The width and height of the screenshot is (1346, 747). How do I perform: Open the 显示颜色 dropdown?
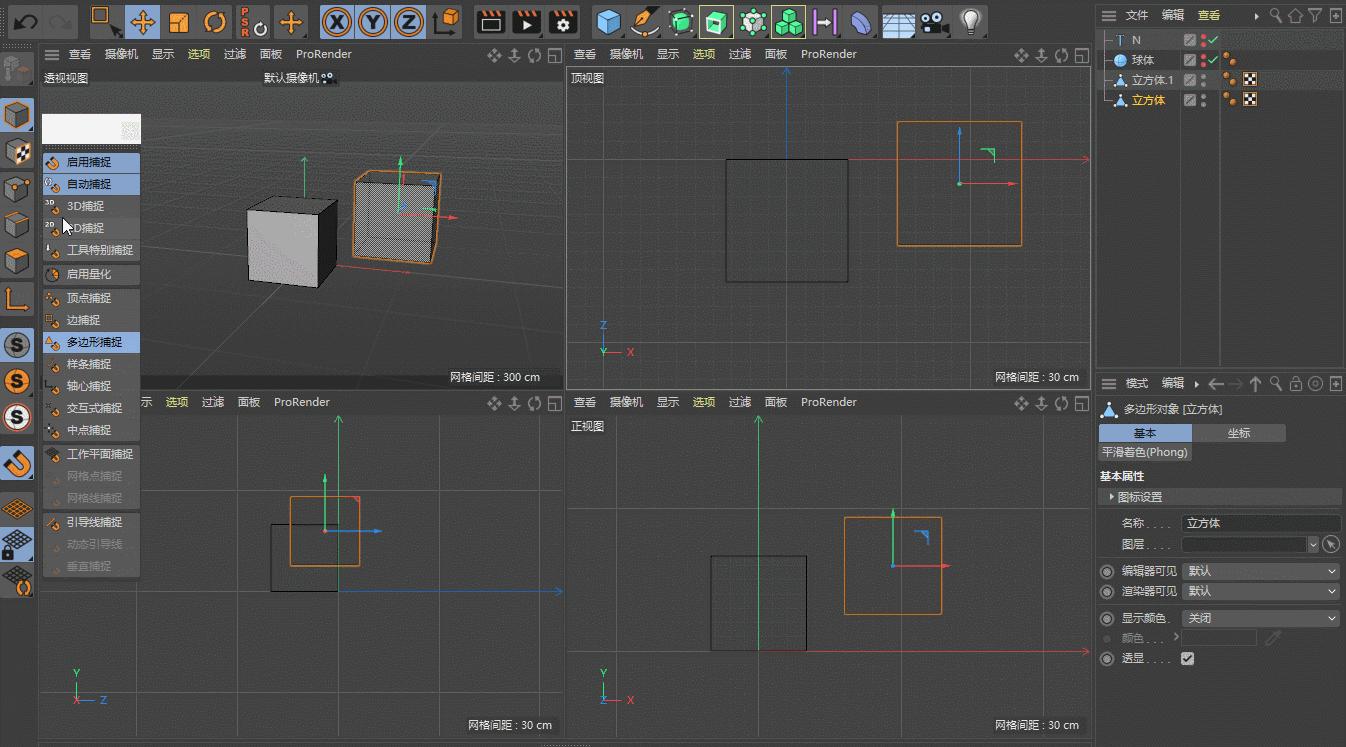coord(1260,618)
